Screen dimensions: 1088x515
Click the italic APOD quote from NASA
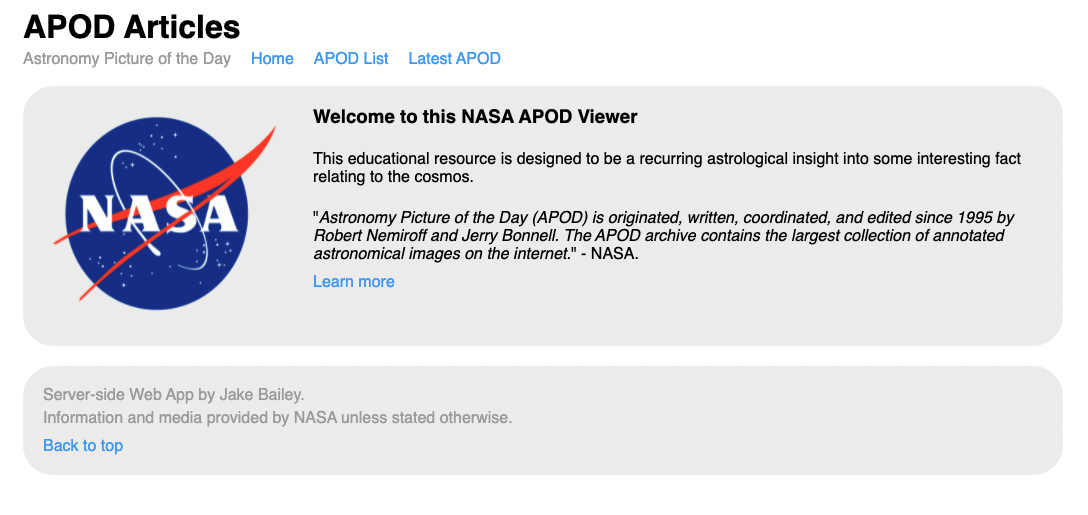[x=663, y=236]
